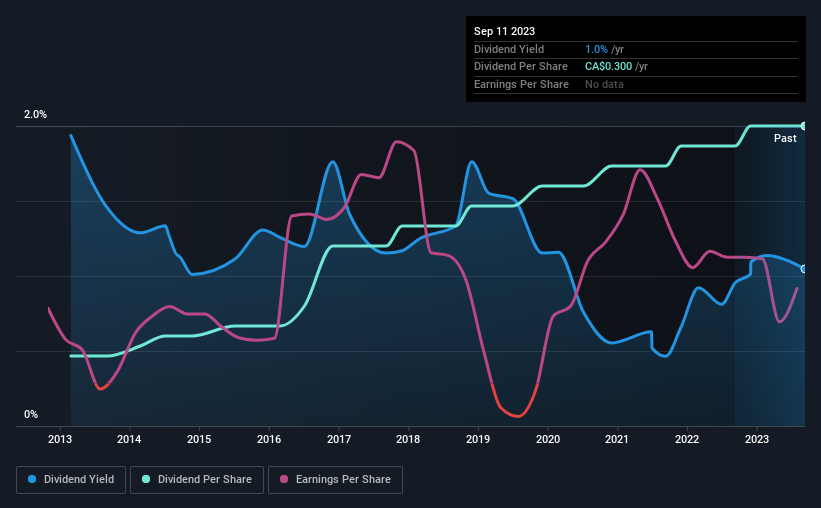Click the 2.0% y-axis label
Screen dimensions: 821x508
click(35, 114)
